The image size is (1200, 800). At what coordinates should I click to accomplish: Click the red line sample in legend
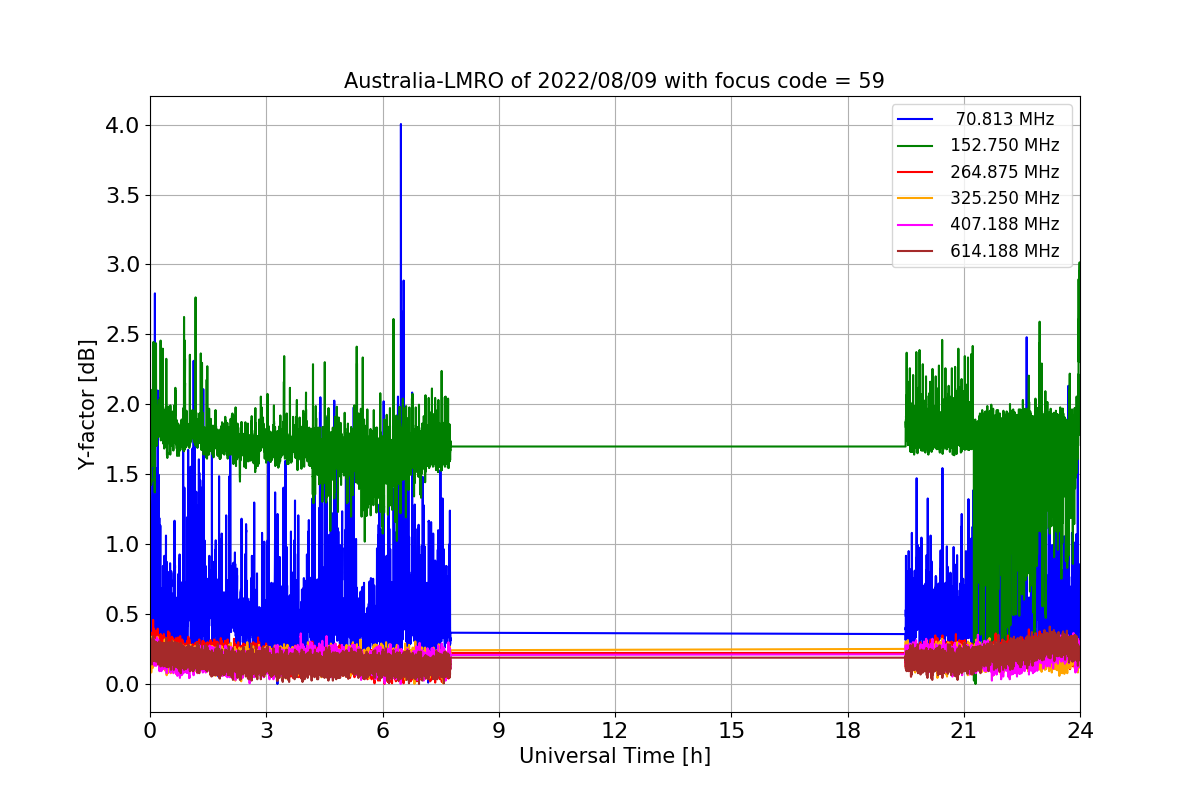click(915, 172)
